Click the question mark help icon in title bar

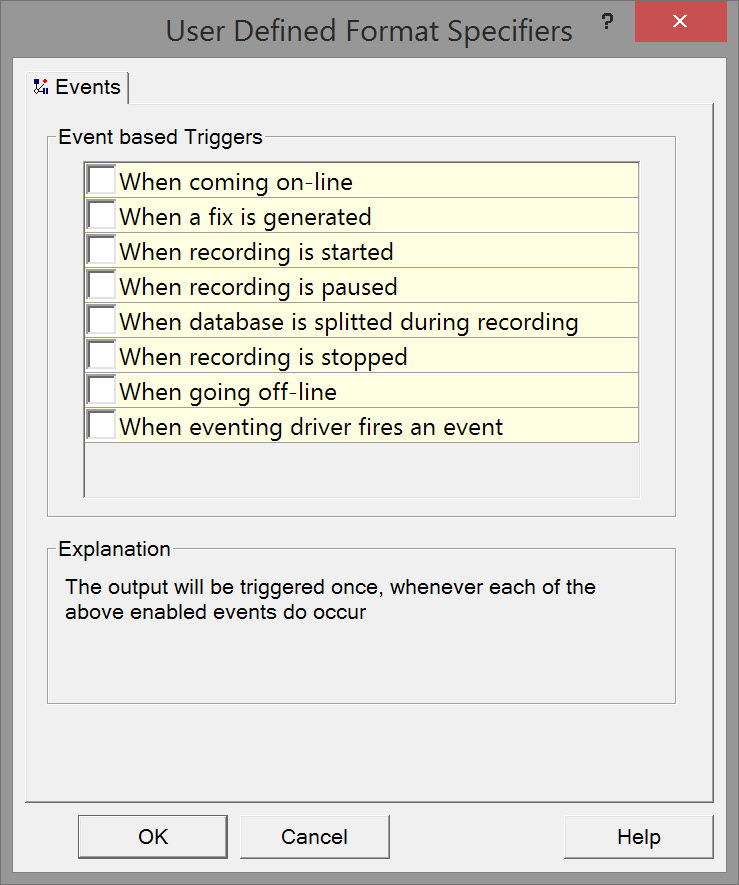tap(607, 22)
